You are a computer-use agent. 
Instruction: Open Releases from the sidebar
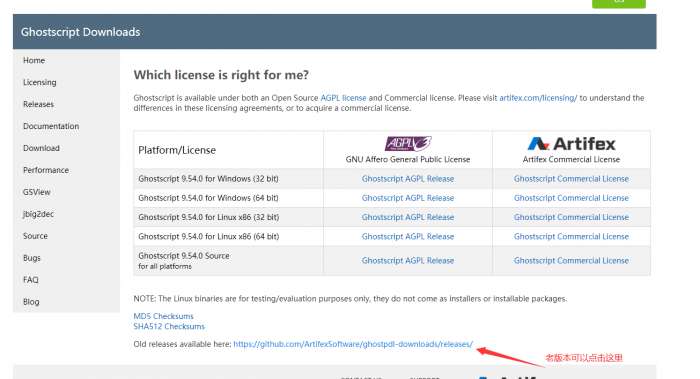(38, 104)
